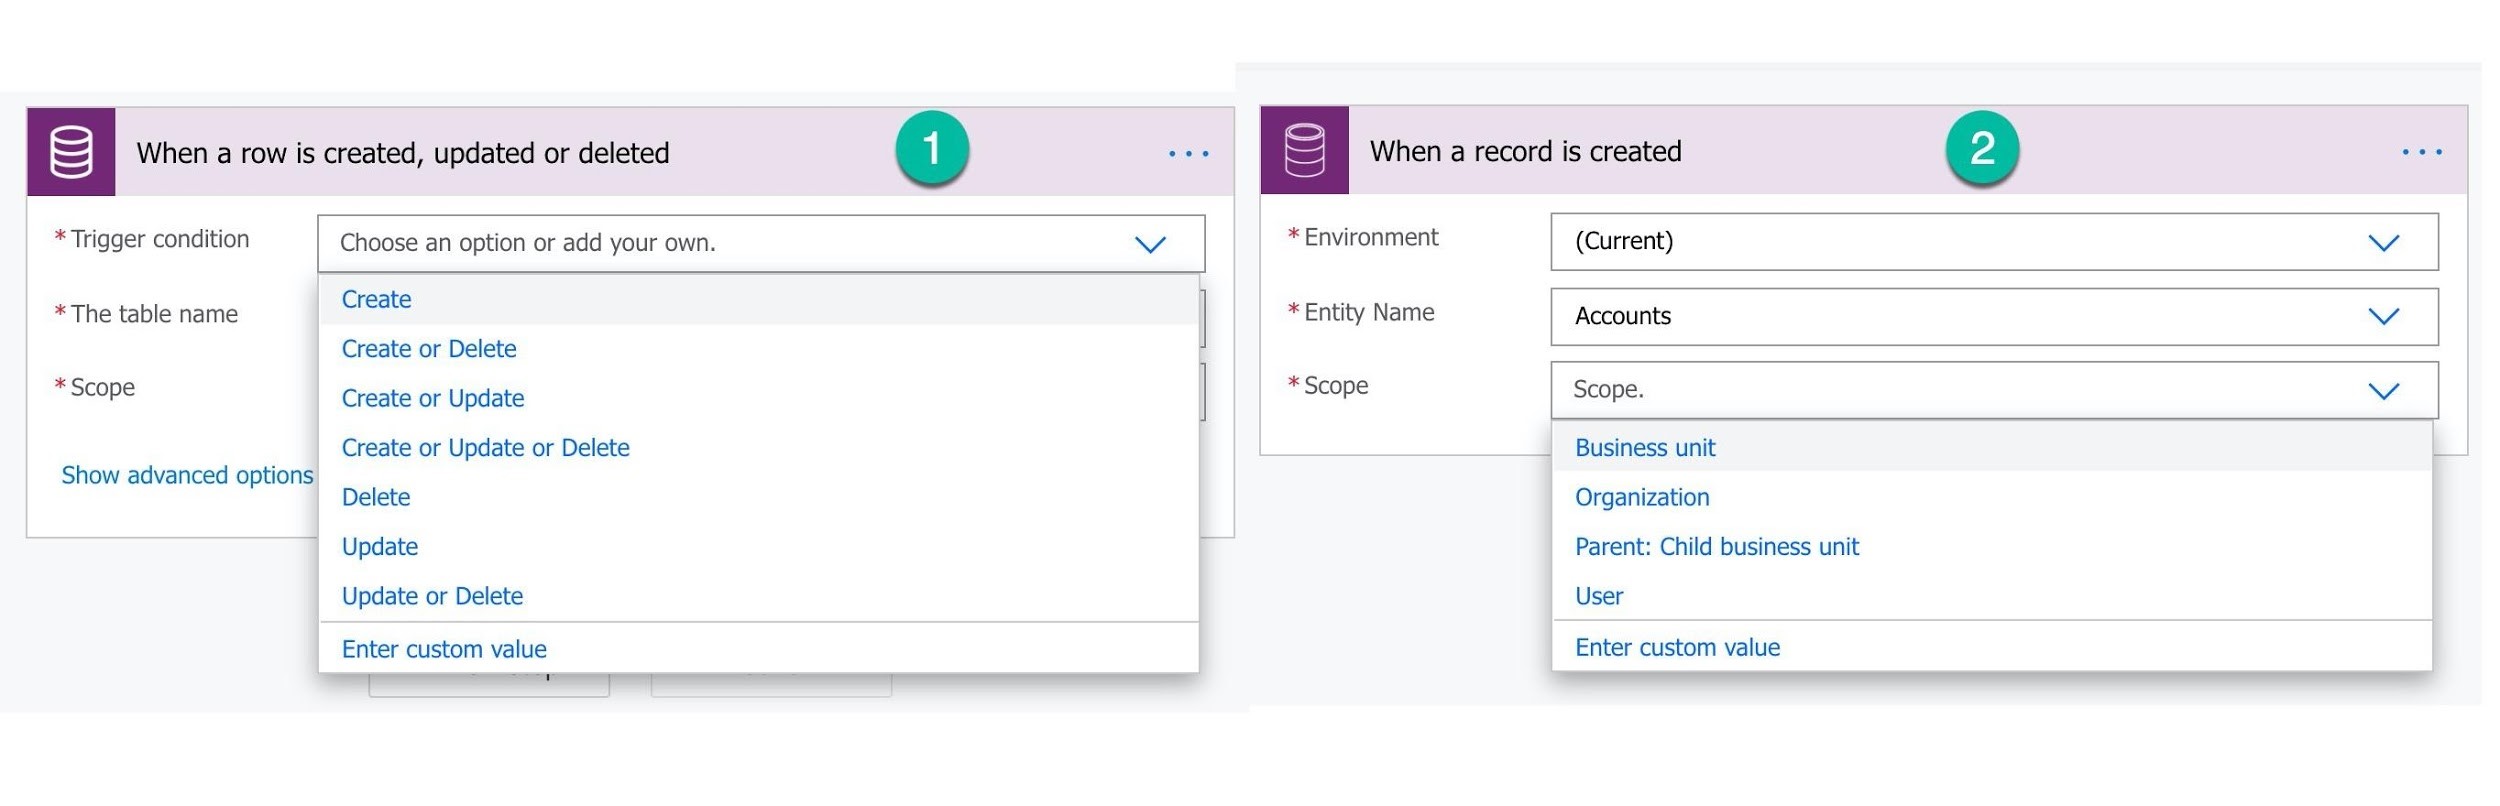Open ellipsis menu on record created trigger
This screenshot has height=806, width=2500.
(2421, 152)
